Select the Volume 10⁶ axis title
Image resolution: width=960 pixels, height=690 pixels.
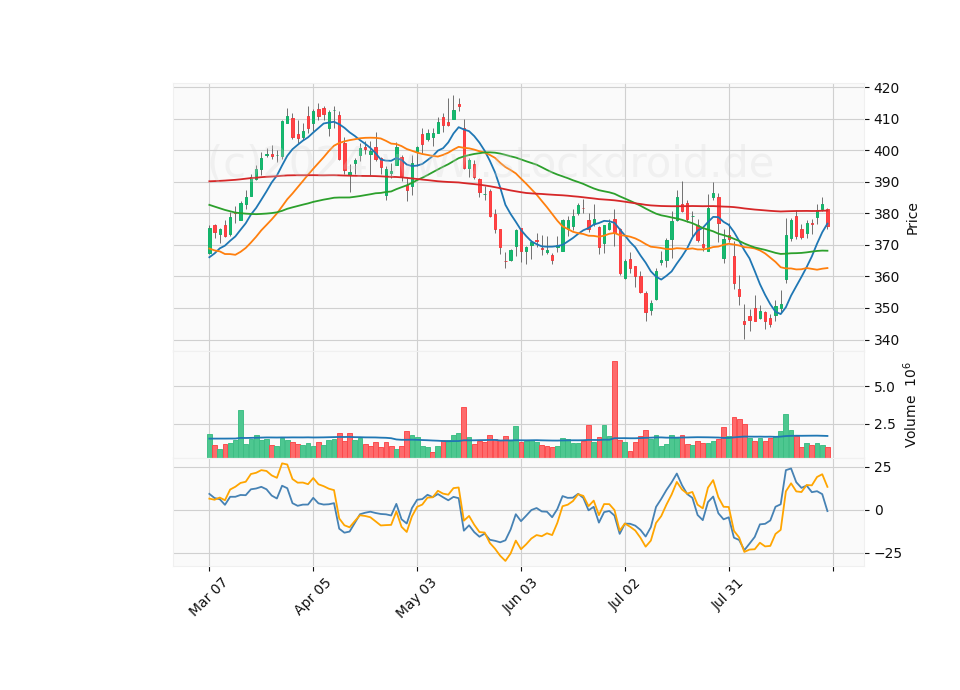point(909,405)
